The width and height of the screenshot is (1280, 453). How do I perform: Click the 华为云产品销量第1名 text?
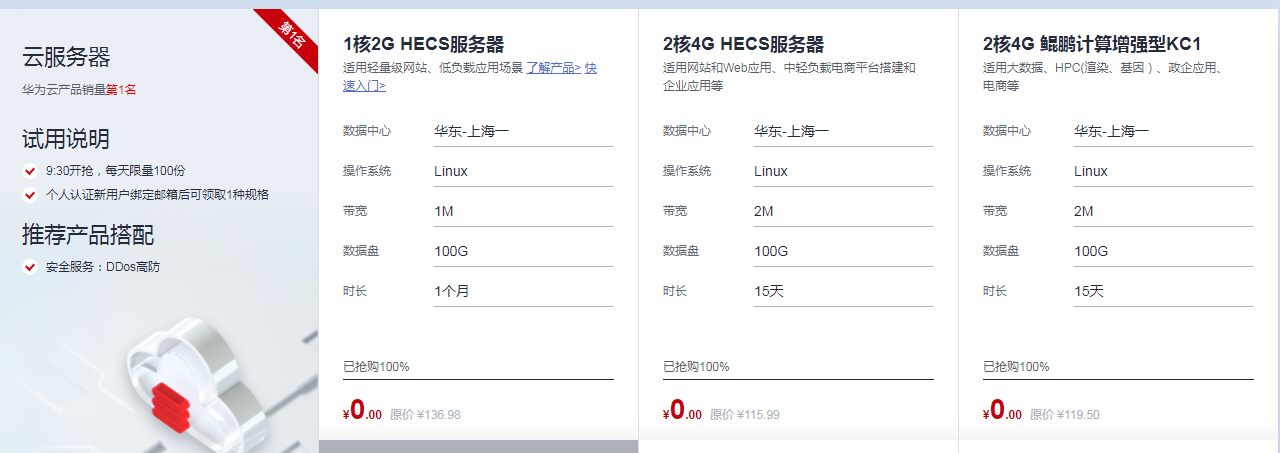pyautogui.click(x=79, y=89)
